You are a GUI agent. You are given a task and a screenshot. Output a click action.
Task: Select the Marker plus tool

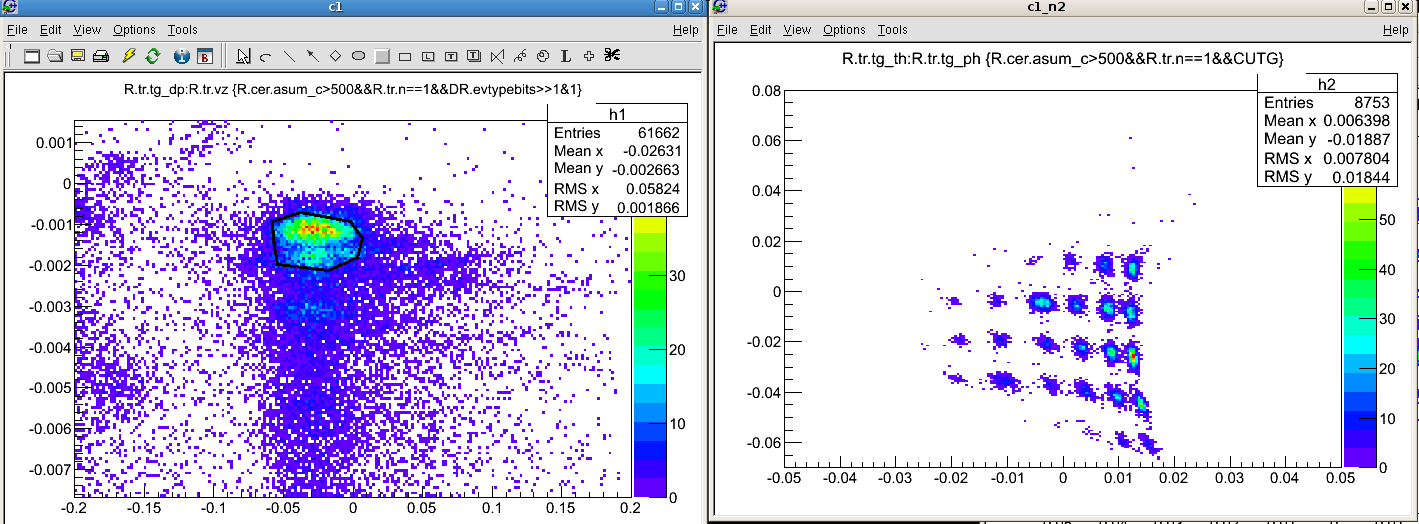click(x=589, y=56)
